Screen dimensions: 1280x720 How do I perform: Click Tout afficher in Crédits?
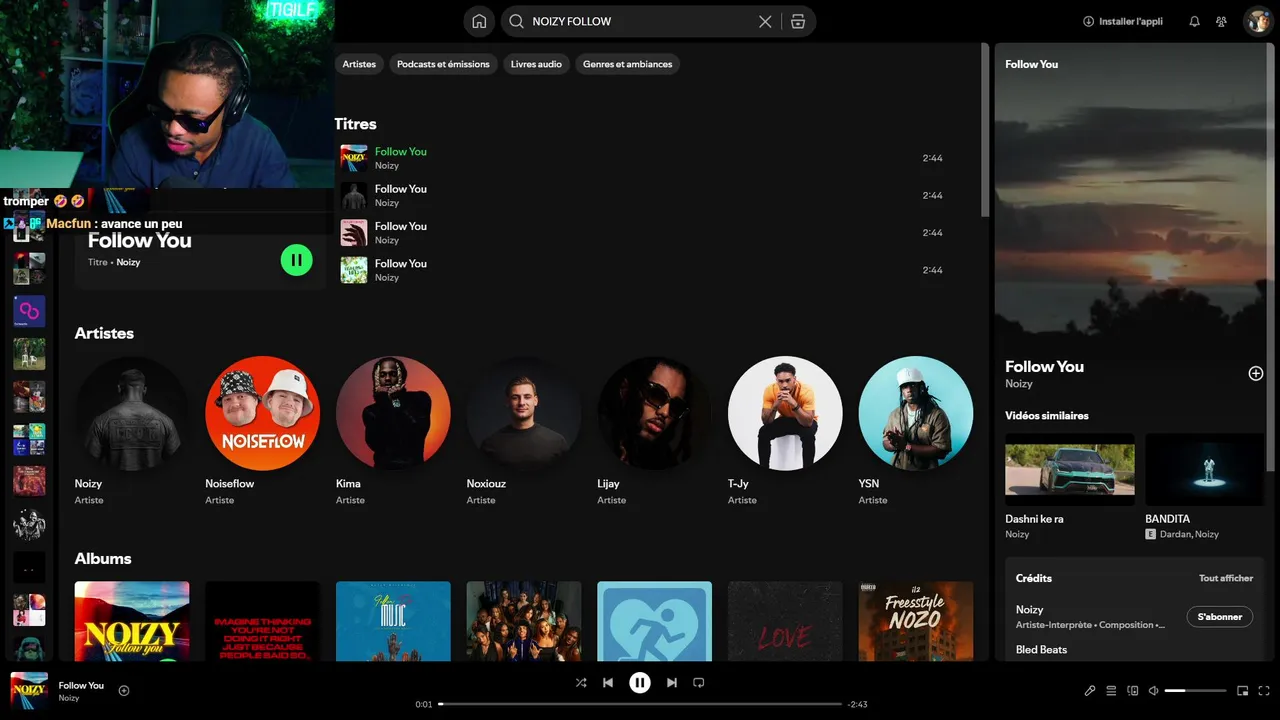pyautogui.click(x=1226, y=578)
